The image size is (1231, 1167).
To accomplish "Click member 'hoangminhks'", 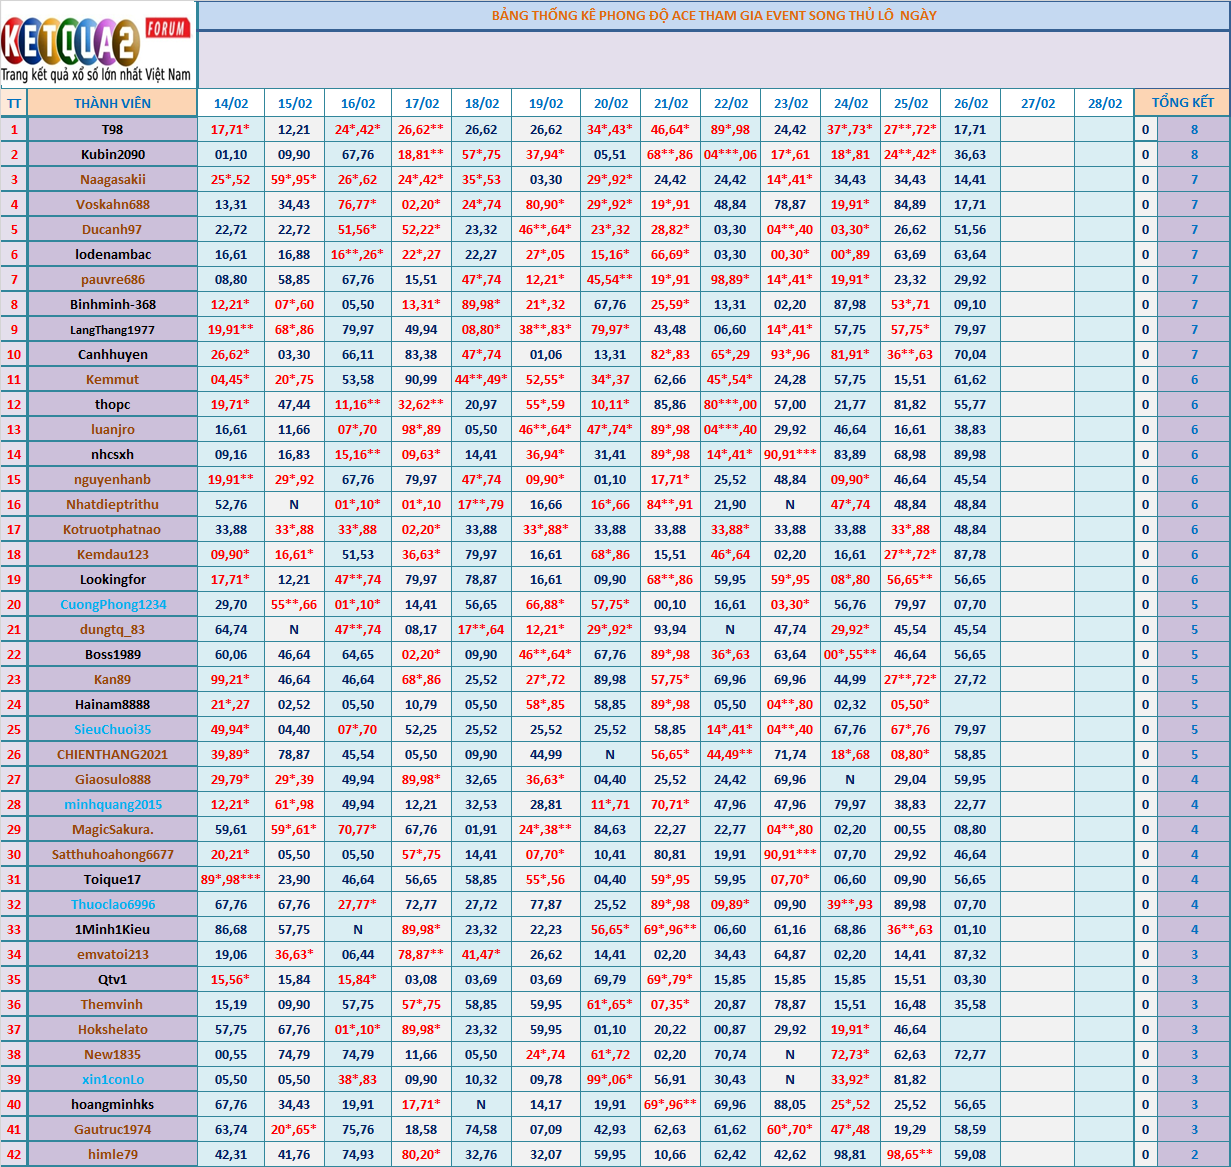I will [112, 1104].
